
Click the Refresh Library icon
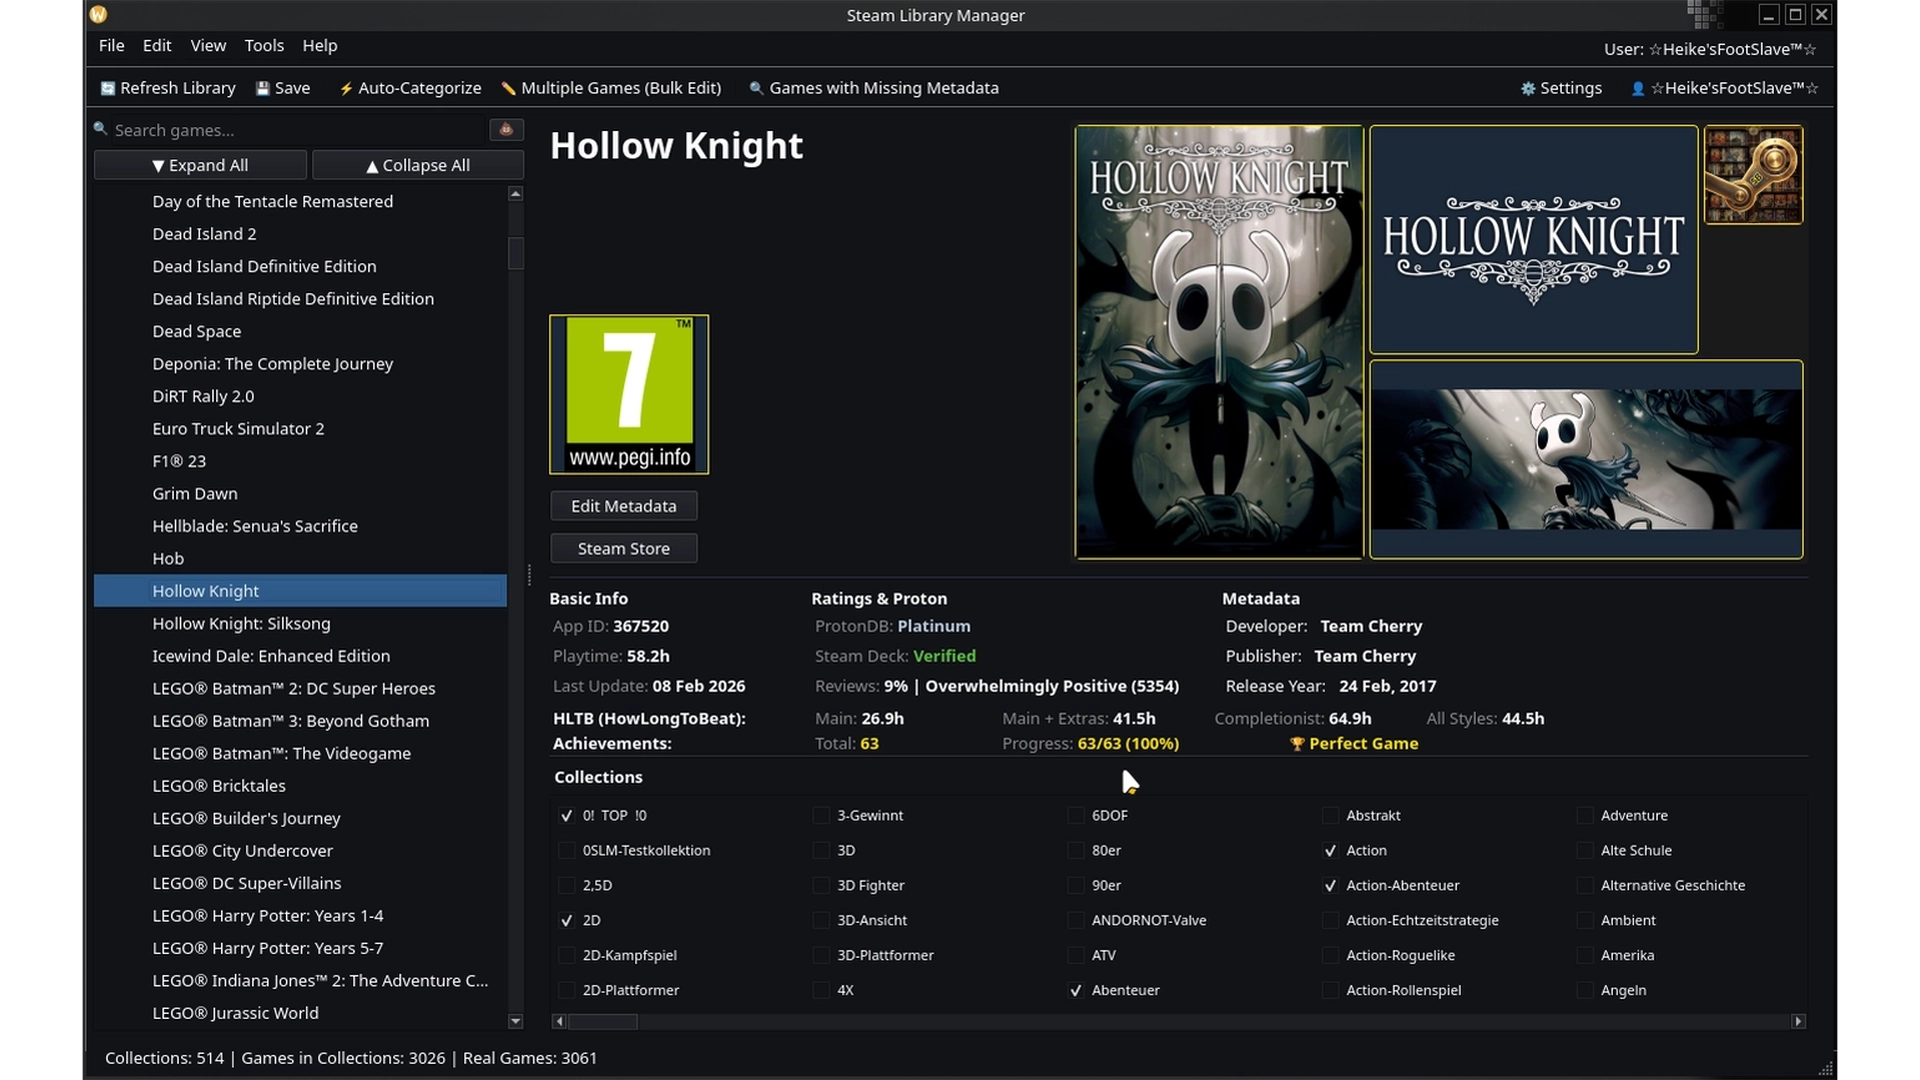pos(108,89)
